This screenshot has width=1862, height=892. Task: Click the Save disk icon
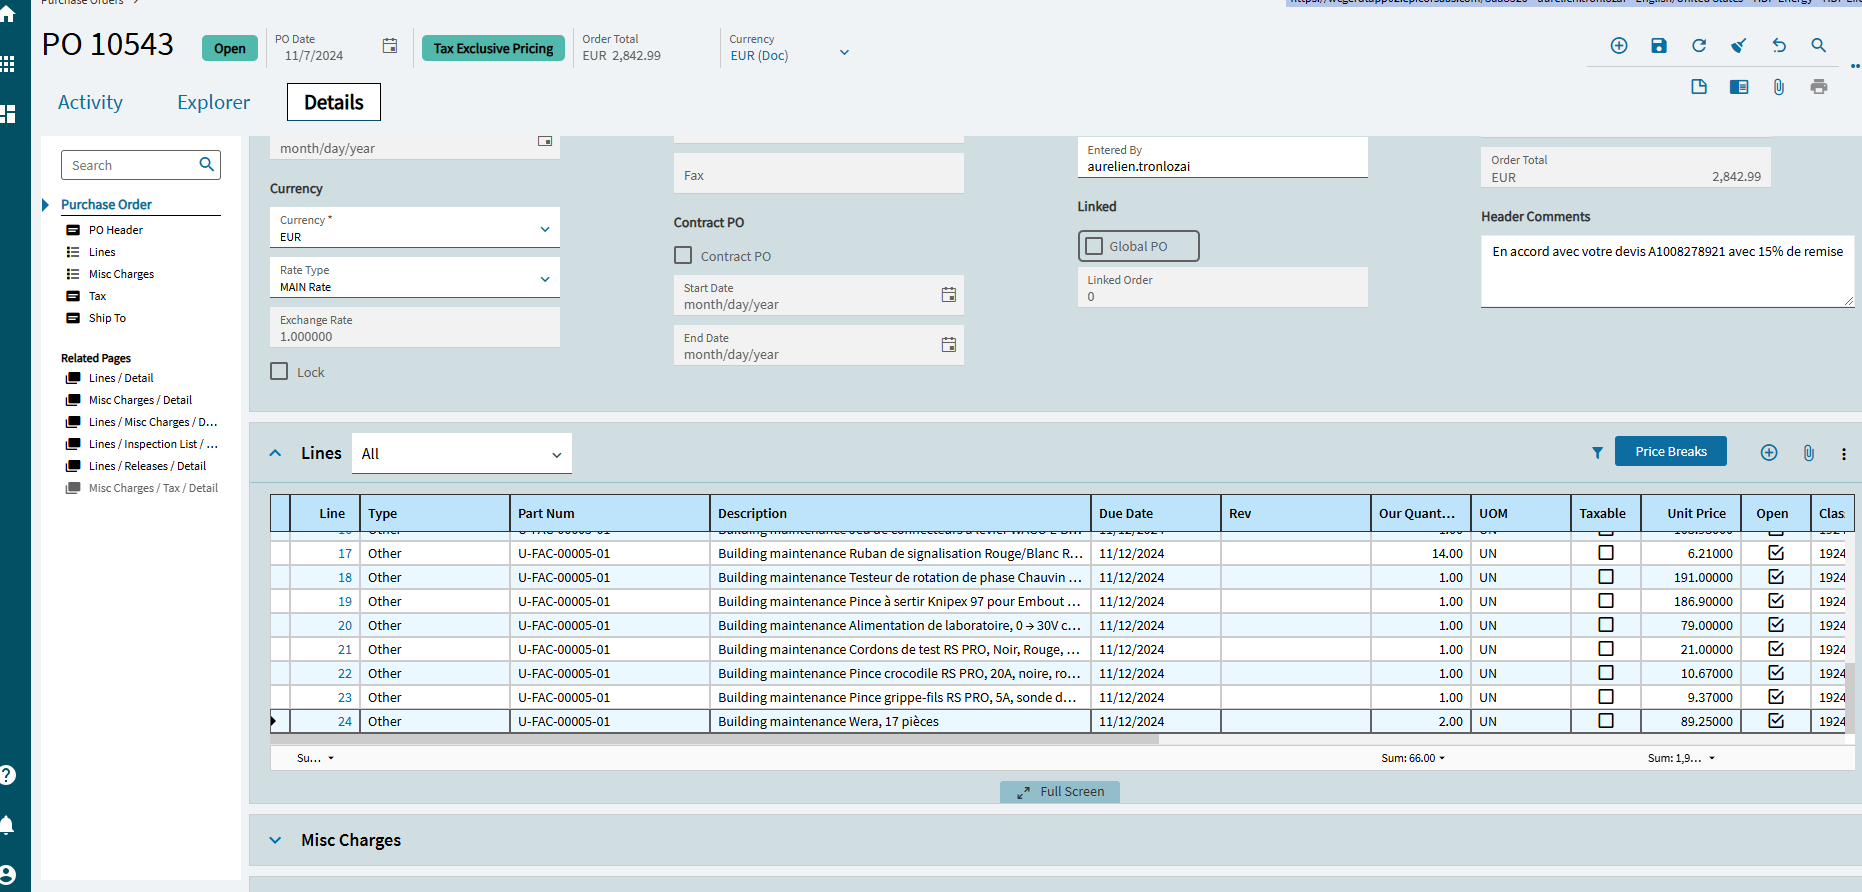click(x=1659, y=46)
